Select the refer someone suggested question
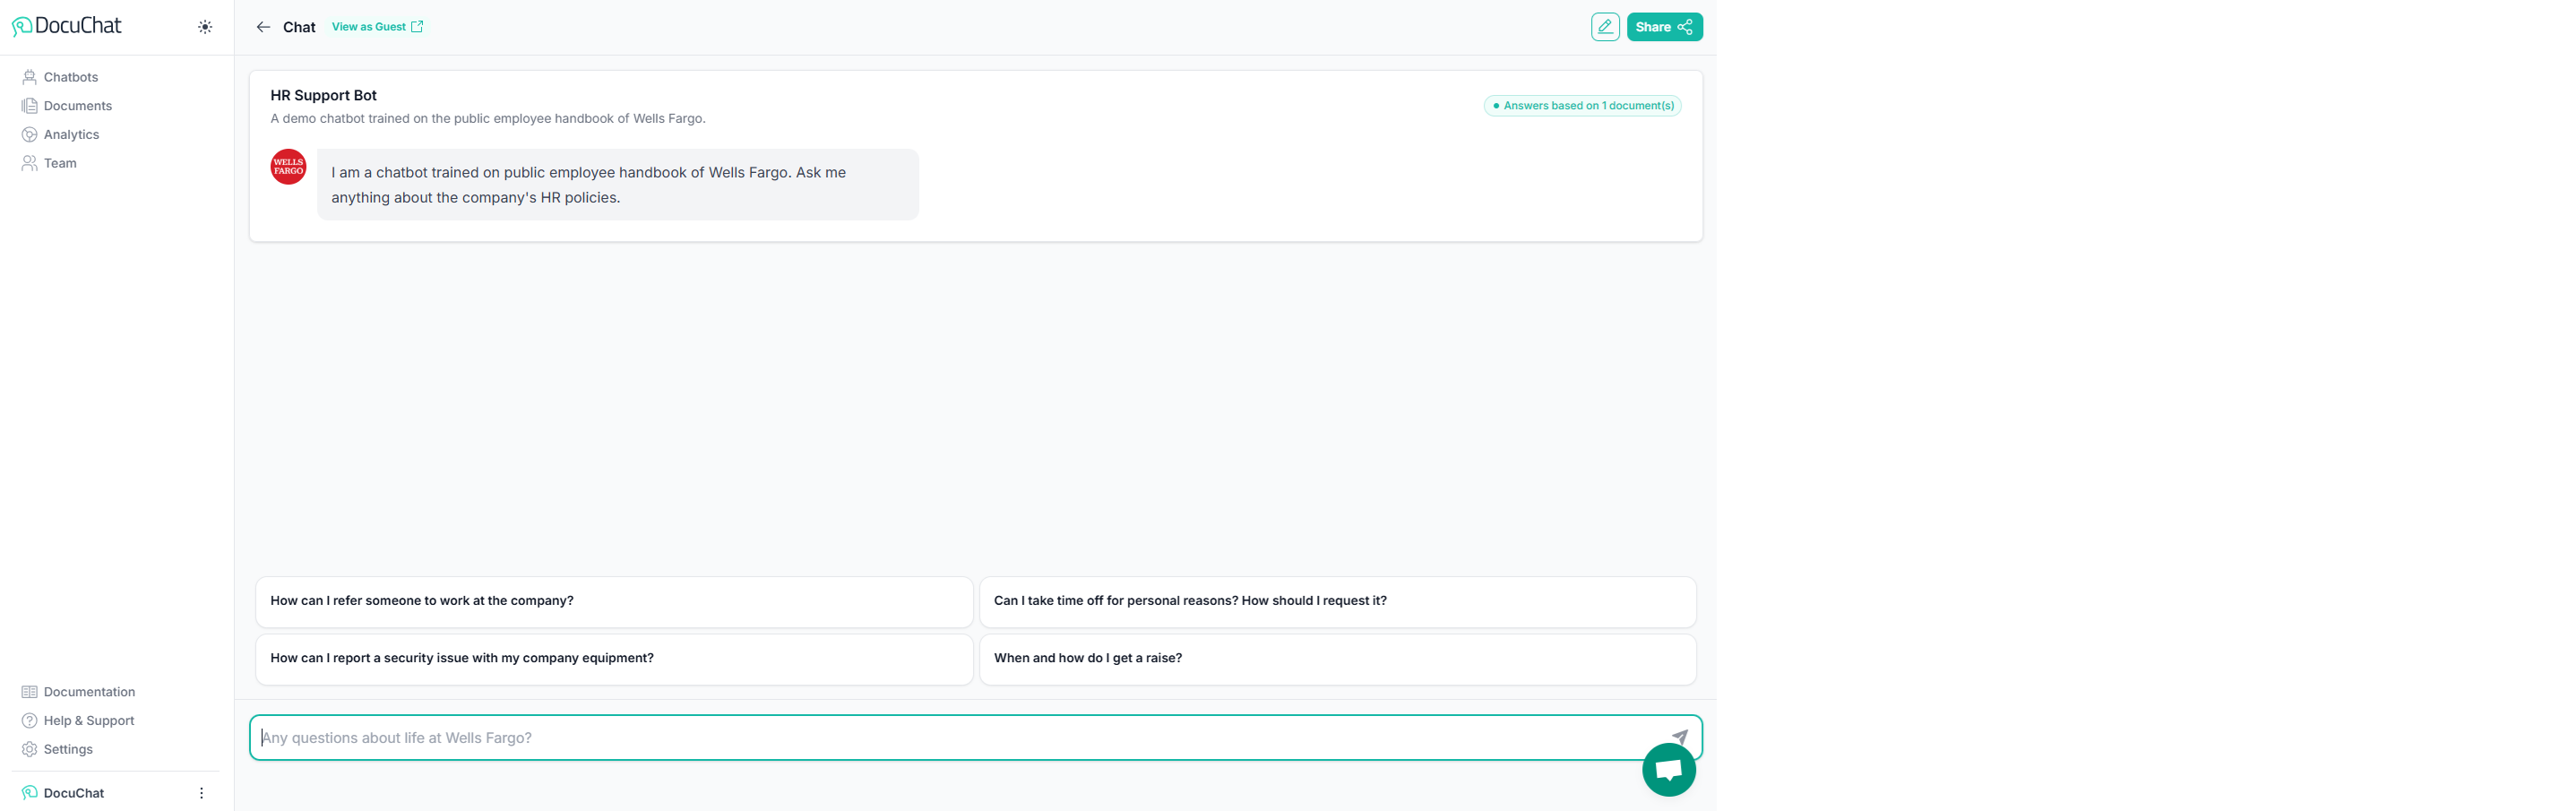 [613, 601]
